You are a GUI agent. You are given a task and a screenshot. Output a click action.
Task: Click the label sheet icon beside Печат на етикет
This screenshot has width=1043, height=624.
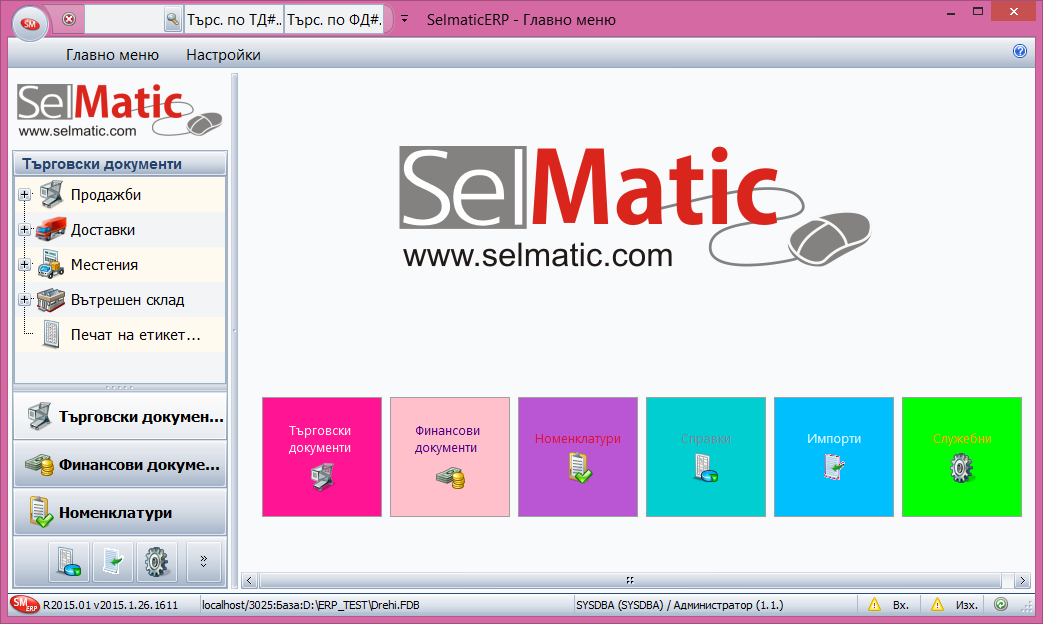[x=51, y=335]
